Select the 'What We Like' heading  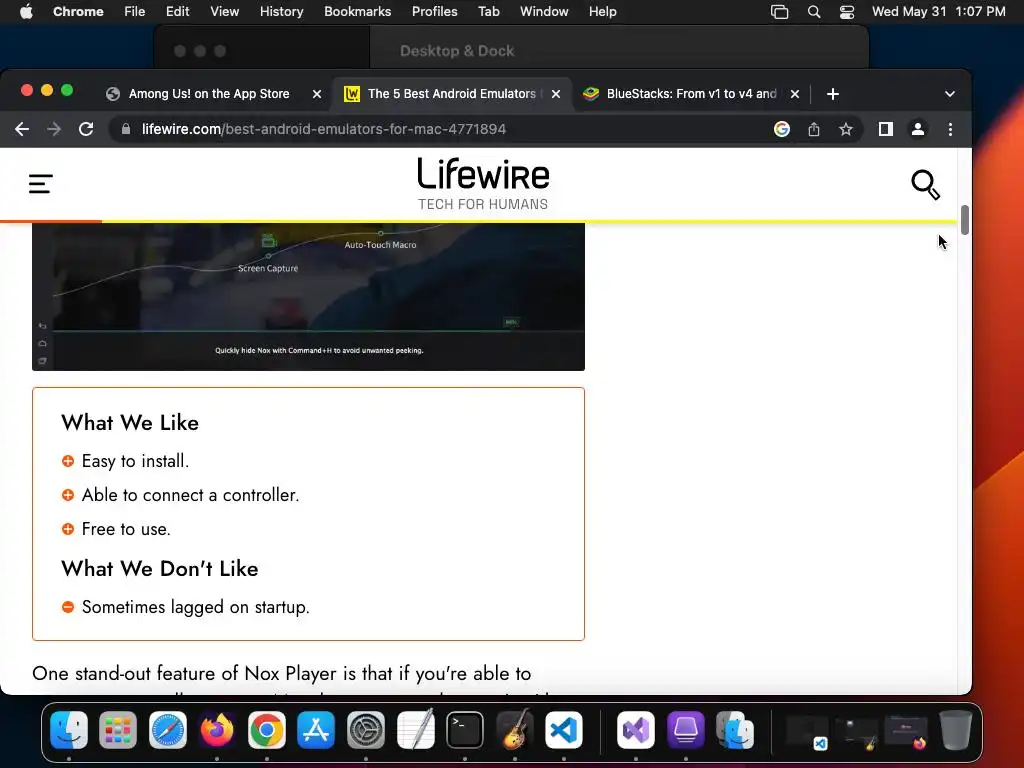(130, 423)
